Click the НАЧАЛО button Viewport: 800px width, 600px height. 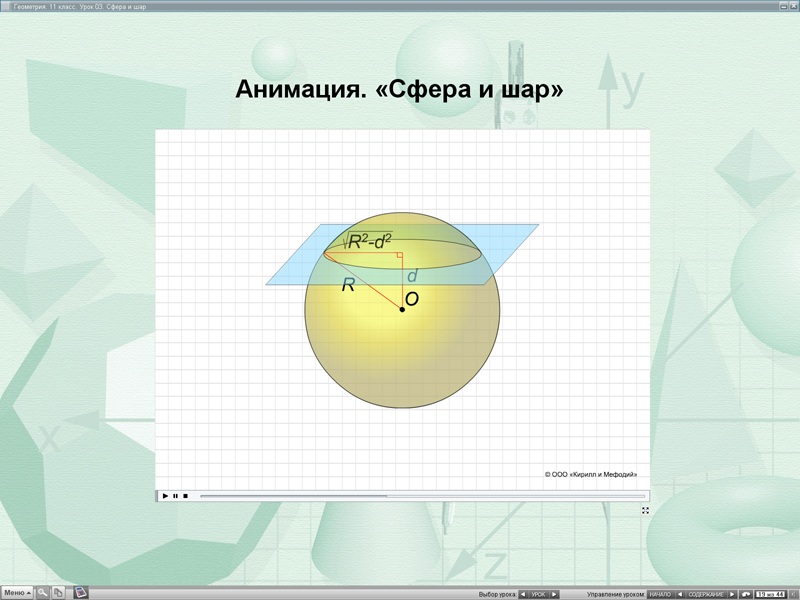(661, 594)
